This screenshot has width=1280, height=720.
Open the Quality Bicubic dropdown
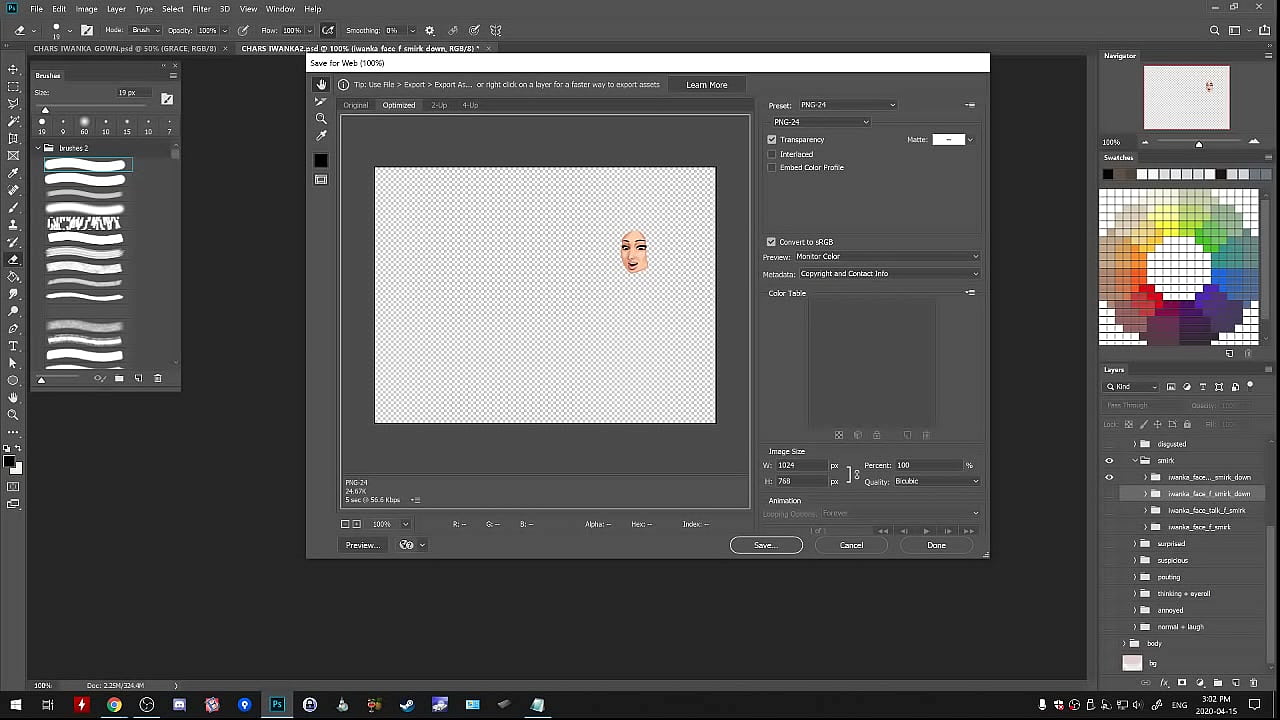pos(936,481)
